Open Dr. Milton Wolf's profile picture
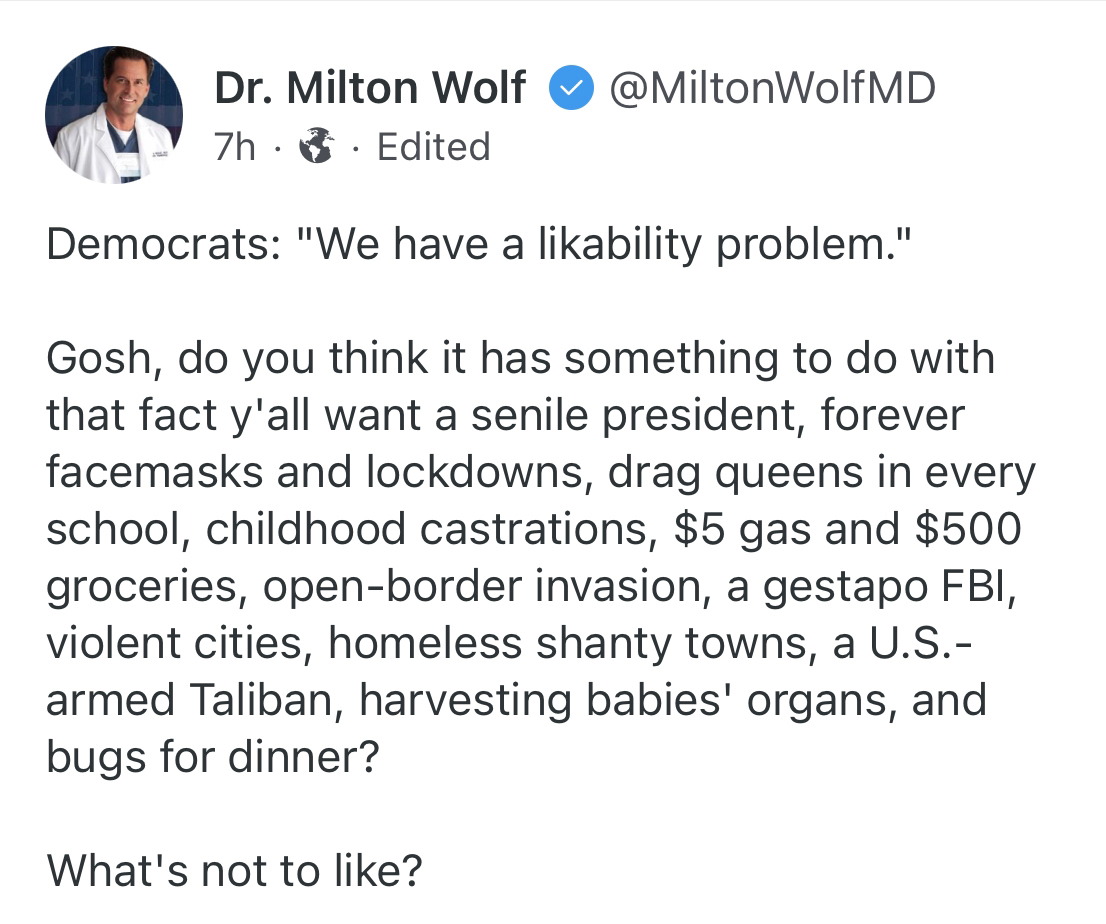Screen dimensions: 1106x924 tap(114, 115)
